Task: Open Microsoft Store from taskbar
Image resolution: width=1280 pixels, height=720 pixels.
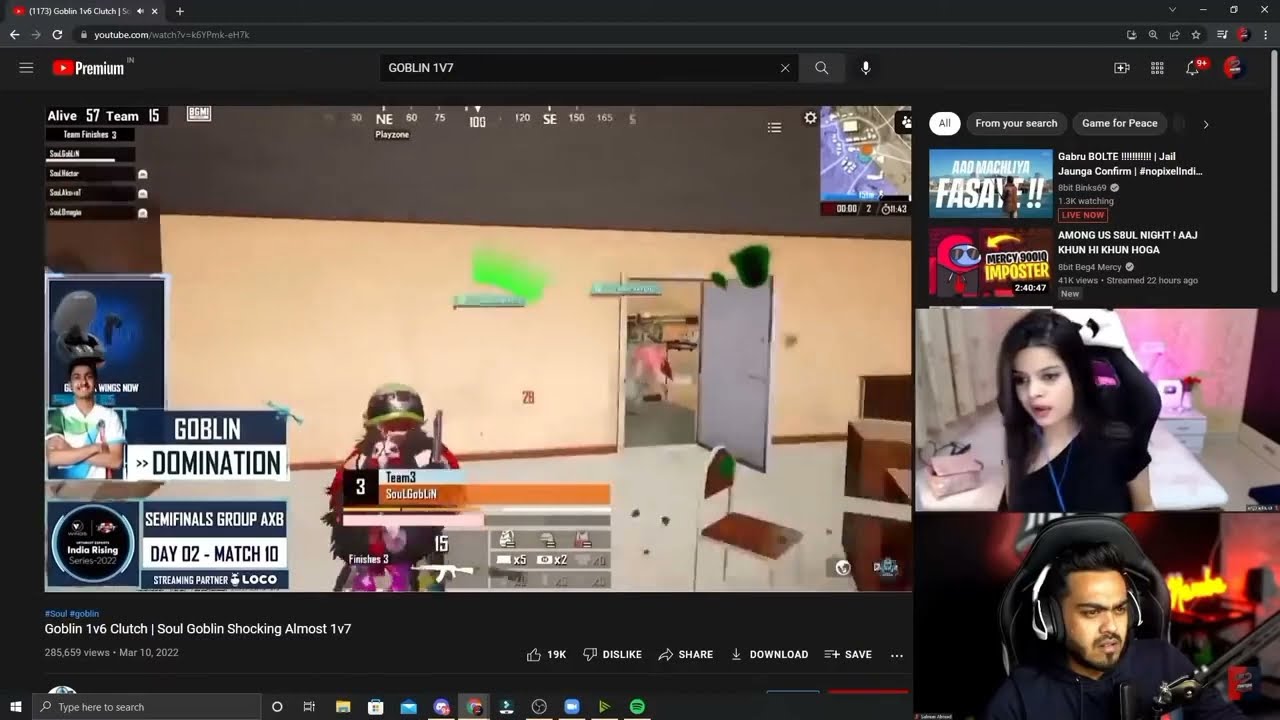Action: click(x=375, y=707)
